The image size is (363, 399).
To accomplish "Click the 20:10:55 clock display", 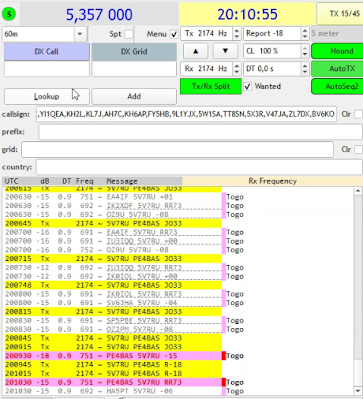I will click(x=247, y=14).
